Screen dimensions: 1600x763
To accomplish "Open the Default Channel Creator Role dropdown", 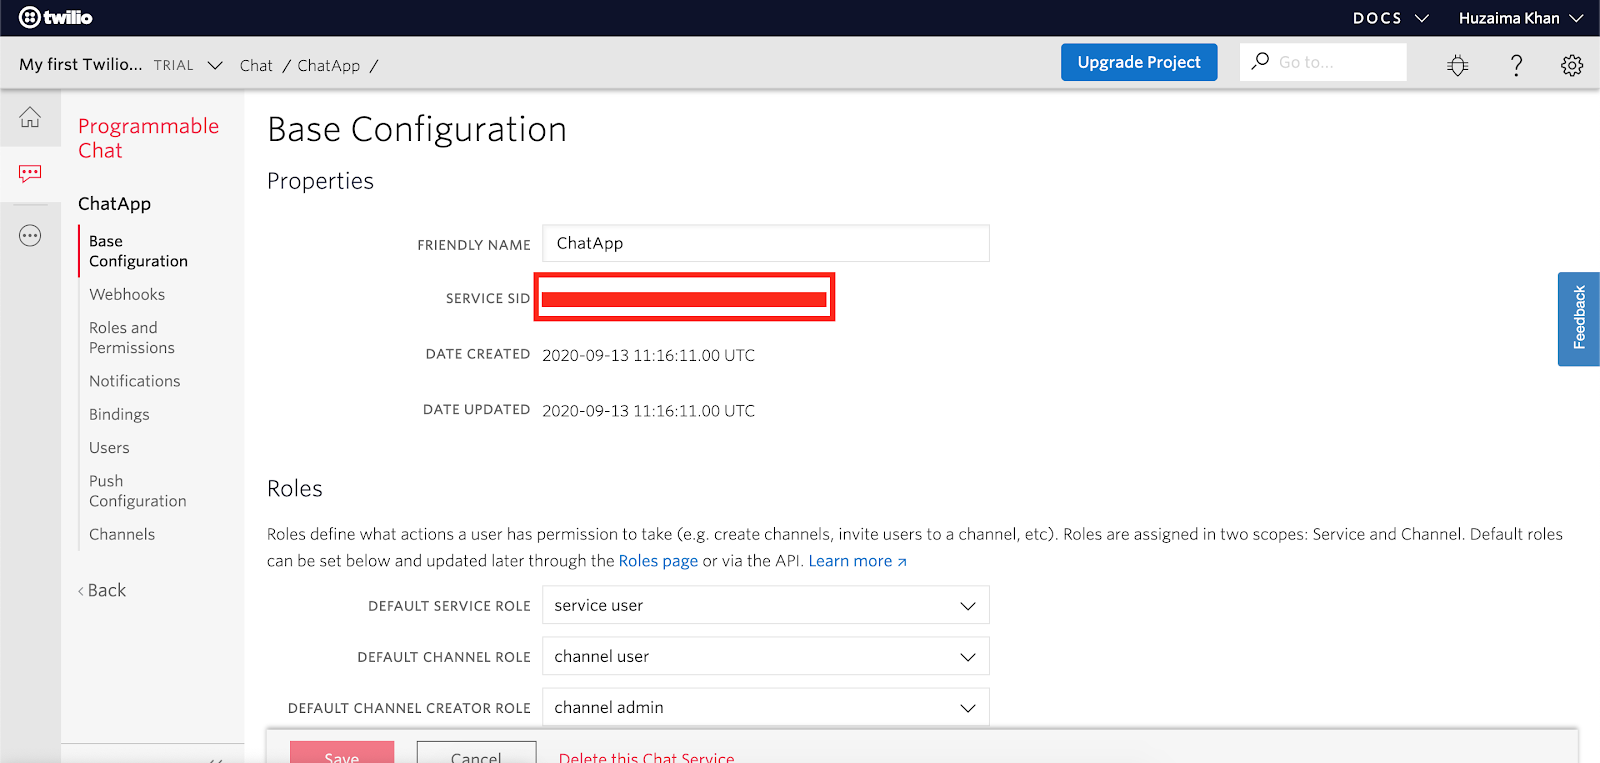I will tap(766, 707).
